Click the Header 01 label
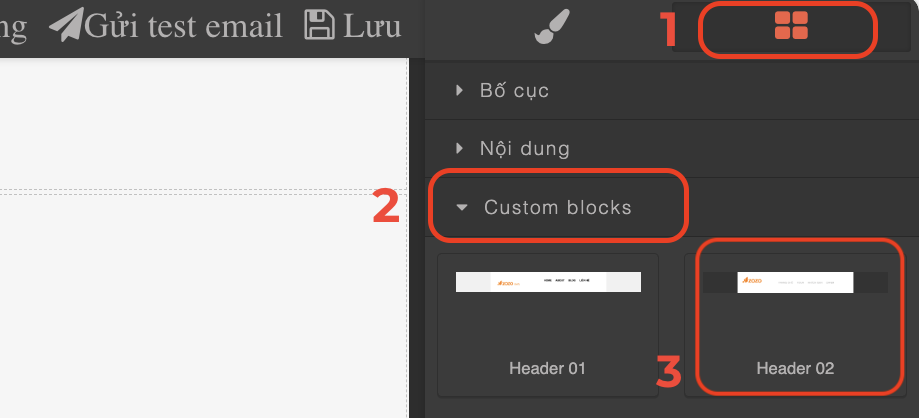The width and height of the screenshot is (919, 418). pos(547,368)
